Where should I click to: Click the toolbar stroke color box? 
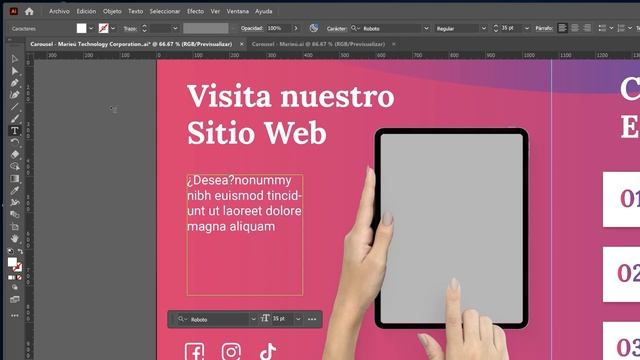pyautogui.click(x=18, y=268)
